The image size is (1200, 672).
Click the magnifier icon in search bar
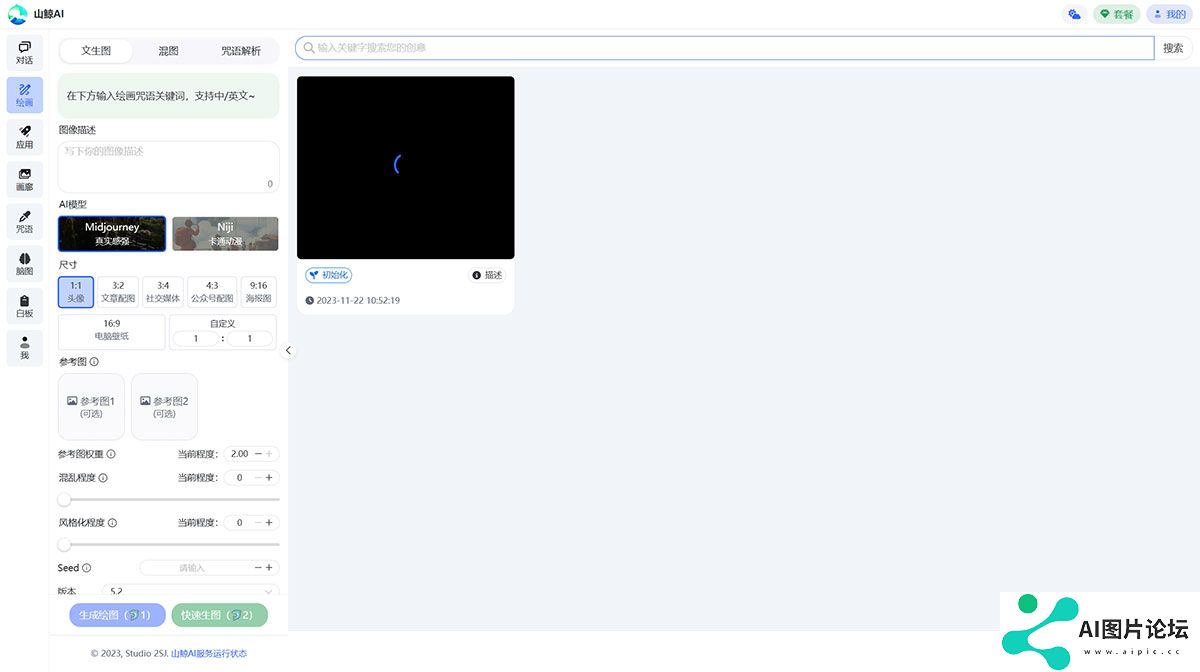click(309, 48)
